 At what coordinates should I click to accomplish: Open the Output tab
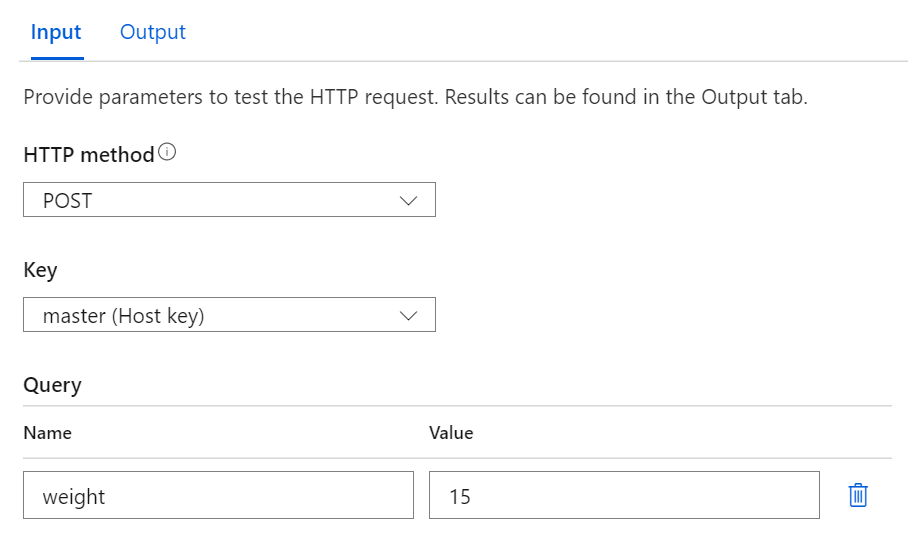point(153,32)
